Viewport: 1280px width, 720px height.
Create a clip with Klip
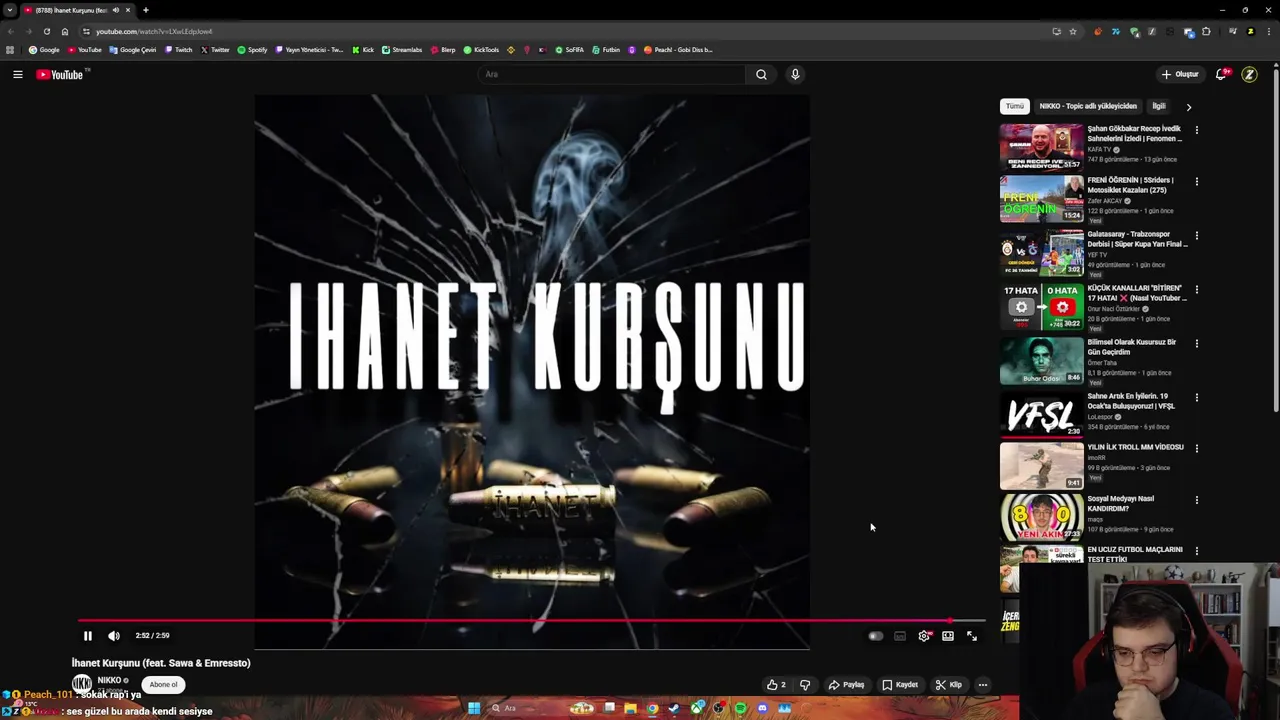(949, 685)
